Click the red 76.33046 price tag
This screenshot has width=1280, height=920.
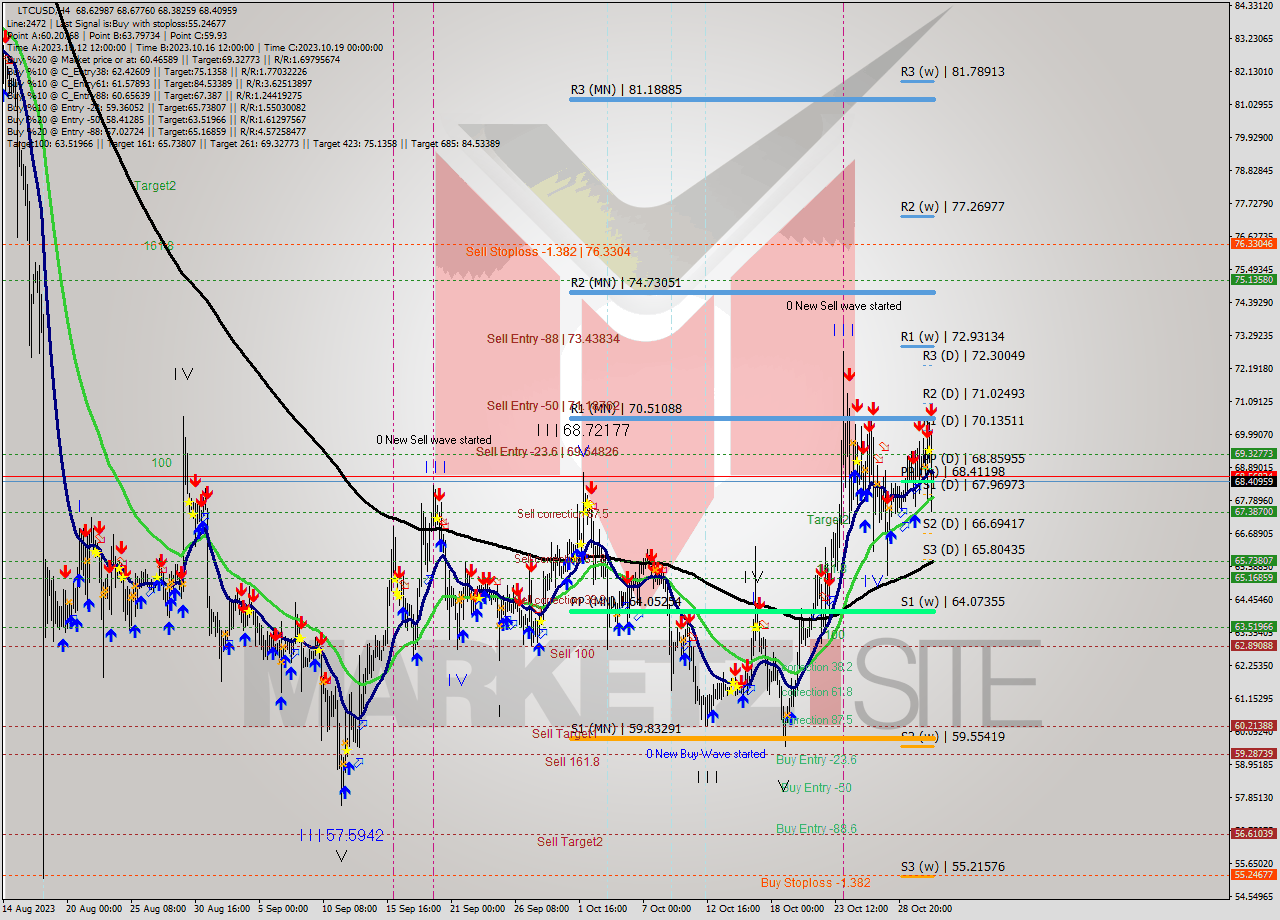(1253, 244)
